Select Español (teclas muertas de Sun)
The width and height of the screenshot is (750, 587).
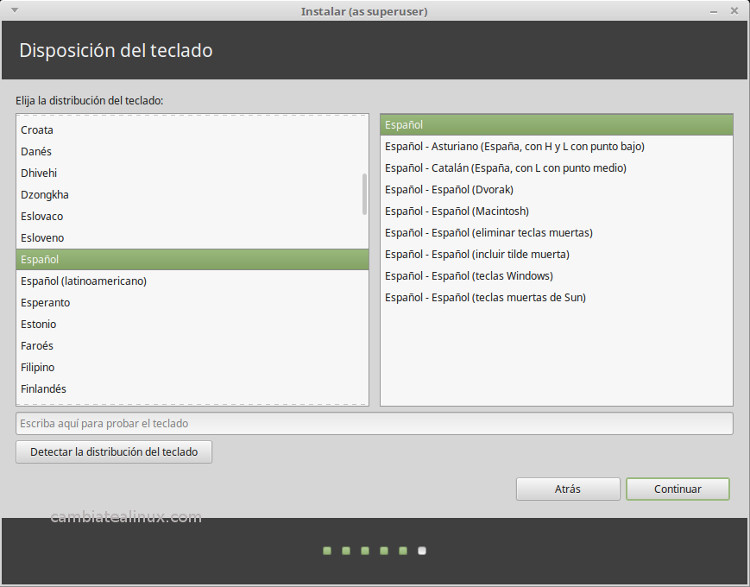click(557, 297)
